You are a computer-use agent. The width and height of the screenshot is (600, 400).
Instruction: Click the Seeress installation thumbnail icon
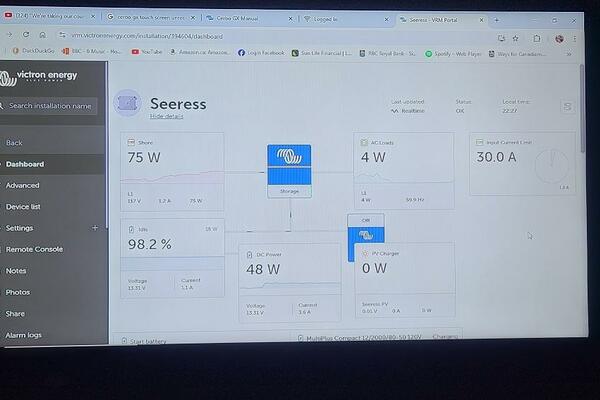click(x=127, y=103)
